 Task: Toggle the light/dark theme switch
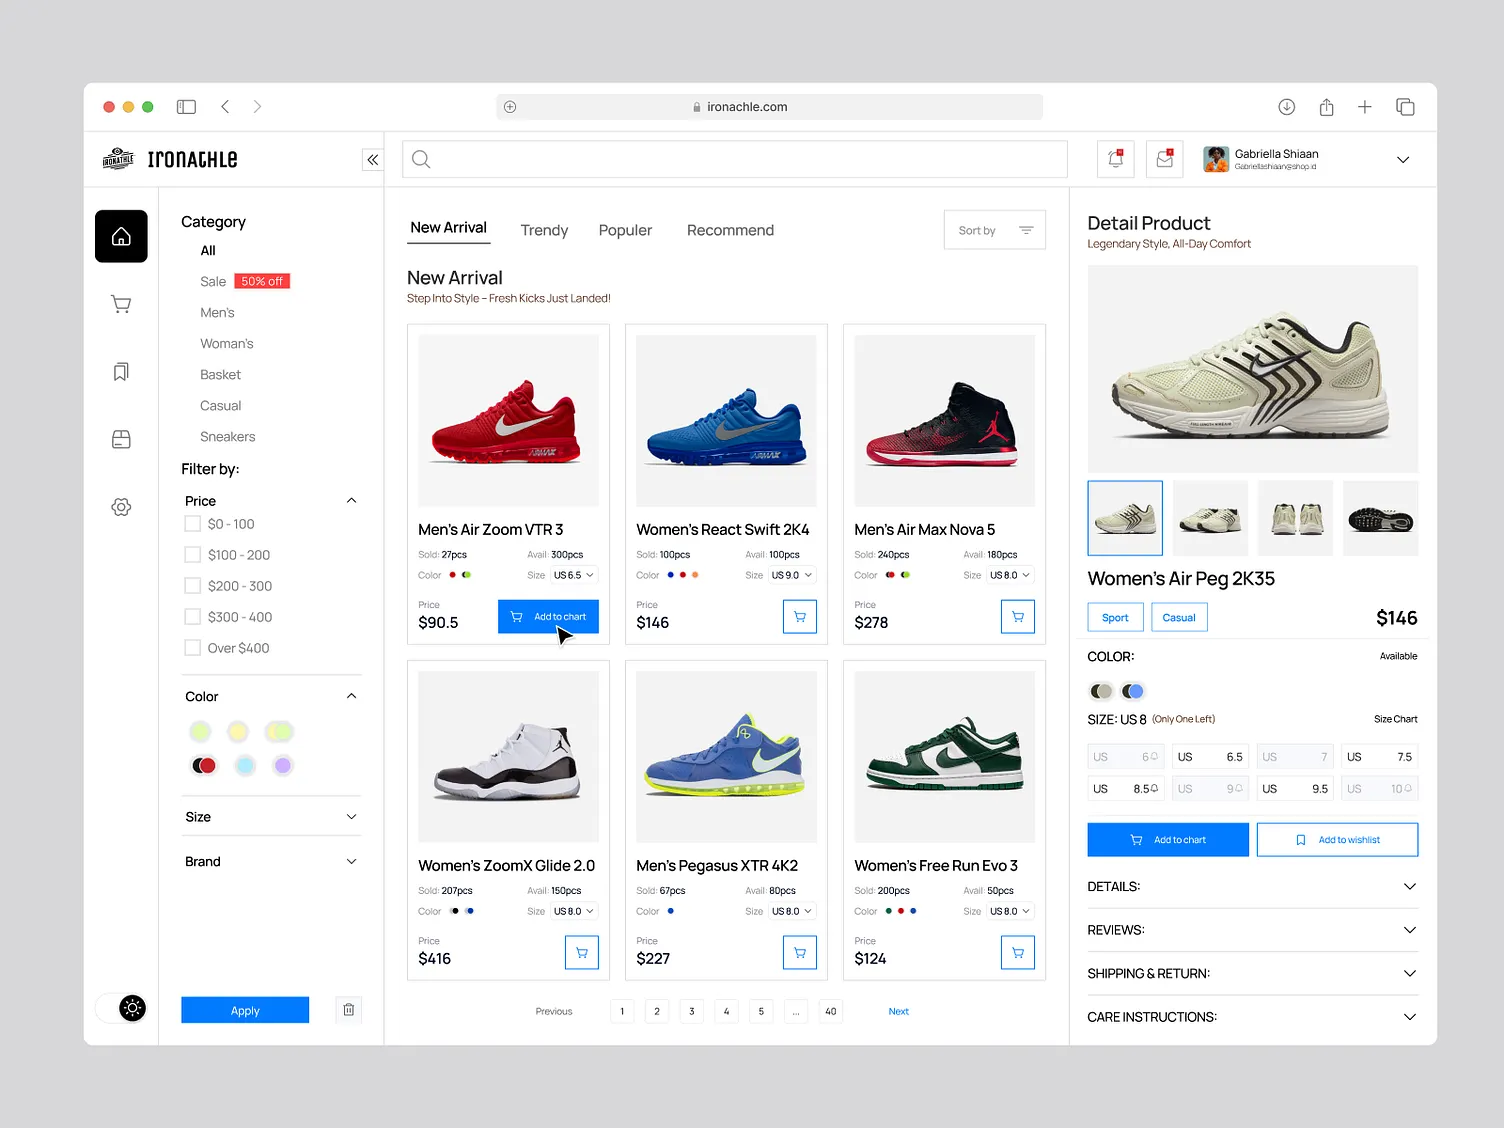121,1008
